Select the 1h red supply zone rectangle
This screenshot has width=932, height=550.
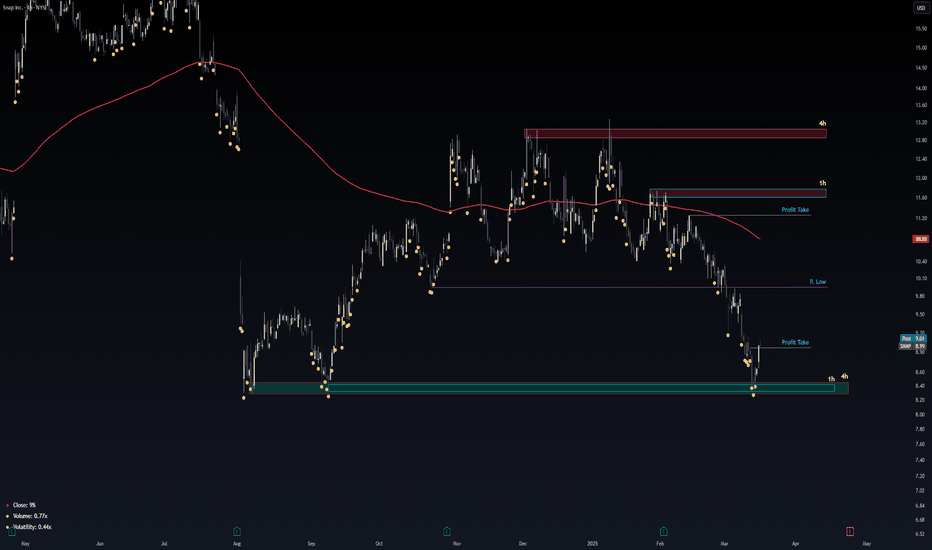pos(738,193)
